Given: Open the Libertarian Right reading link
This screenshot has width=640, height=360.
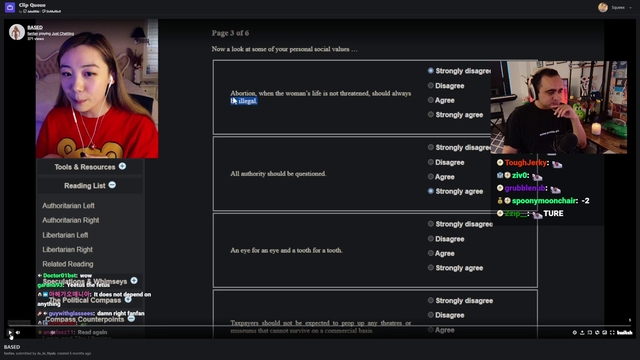Looking at the screenshot, I should click(x=67, y=249).
